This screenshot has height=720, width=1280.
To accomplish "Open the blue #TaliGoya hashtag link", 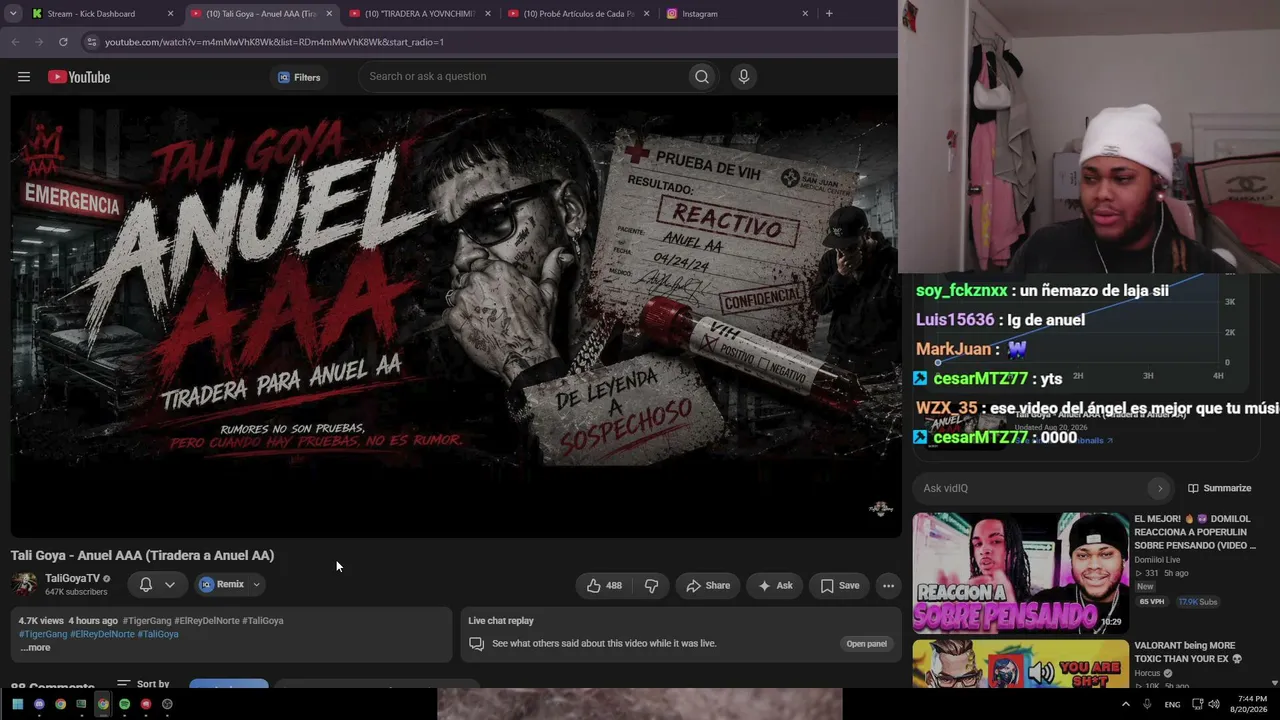I will (158, 634).
